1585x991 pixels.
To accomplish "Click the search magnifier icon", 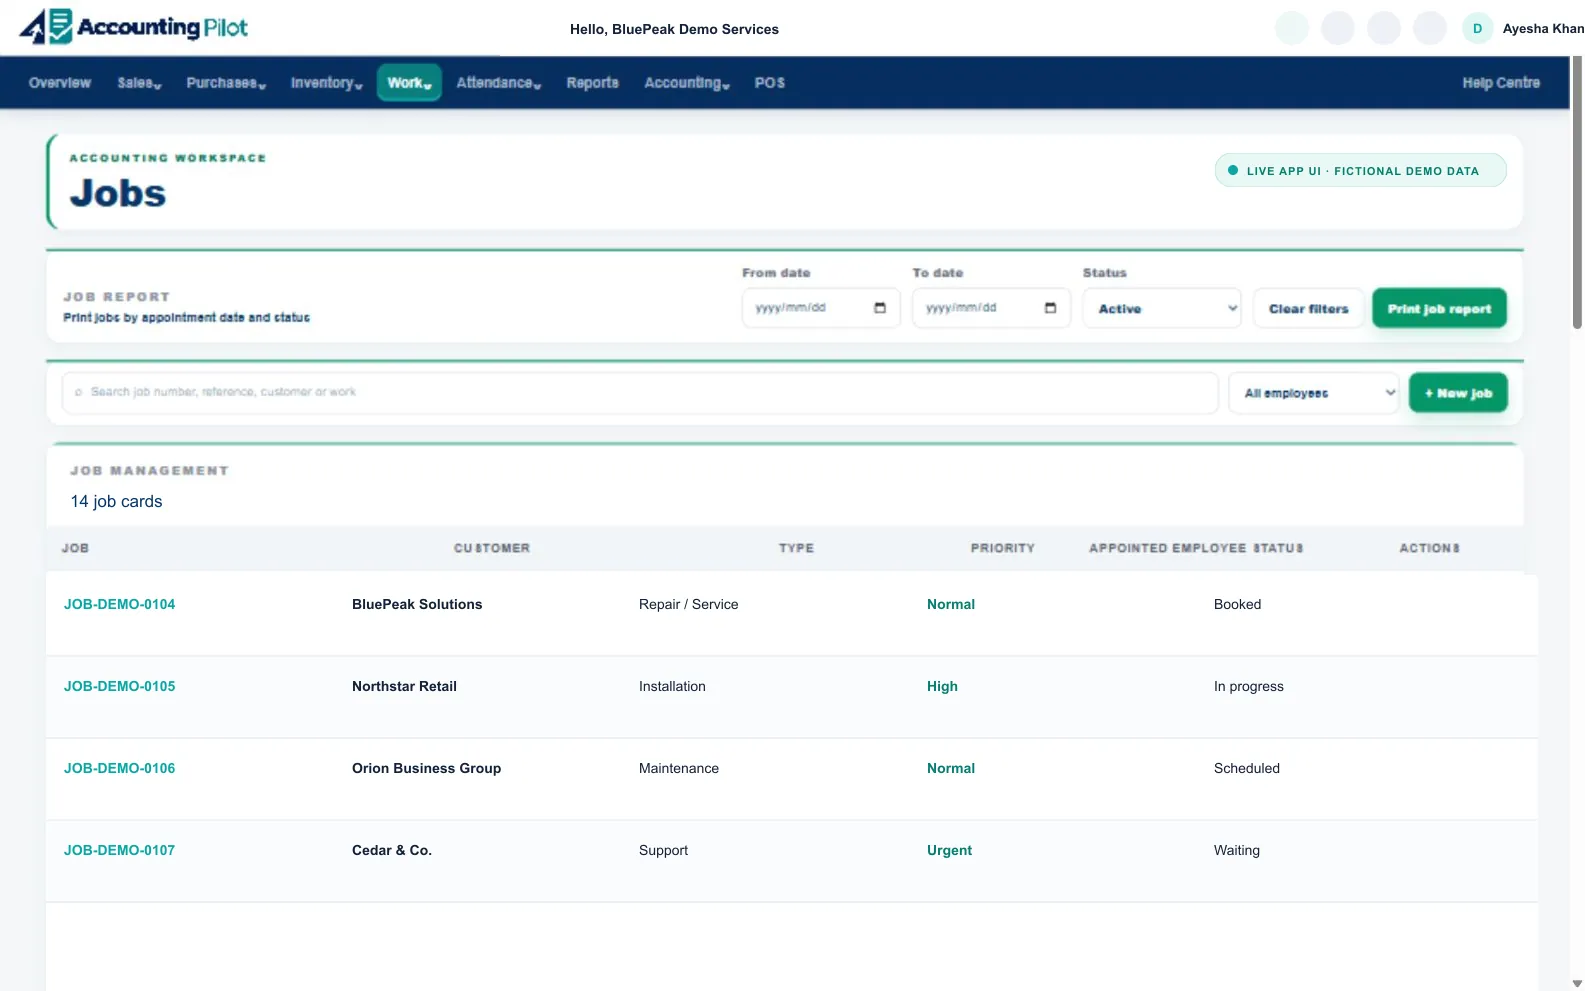I will pos(79,392).
